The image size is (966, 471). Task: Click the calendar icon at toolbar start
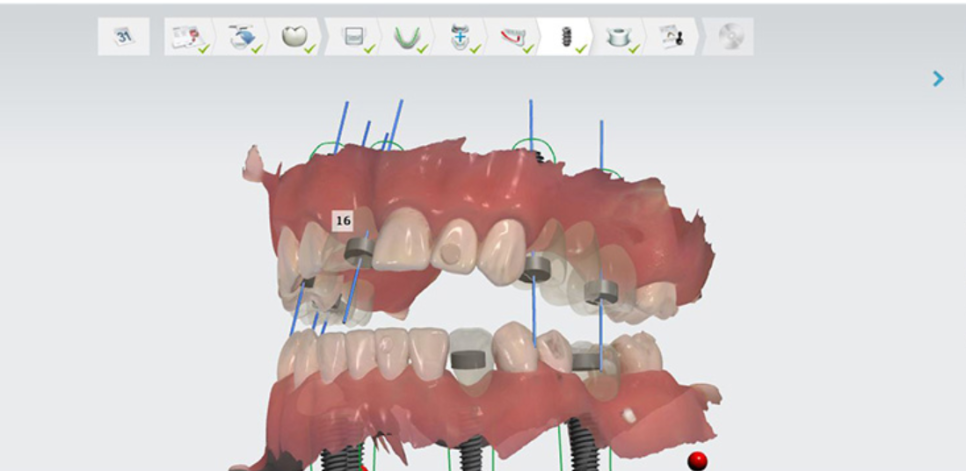point(124,37)
